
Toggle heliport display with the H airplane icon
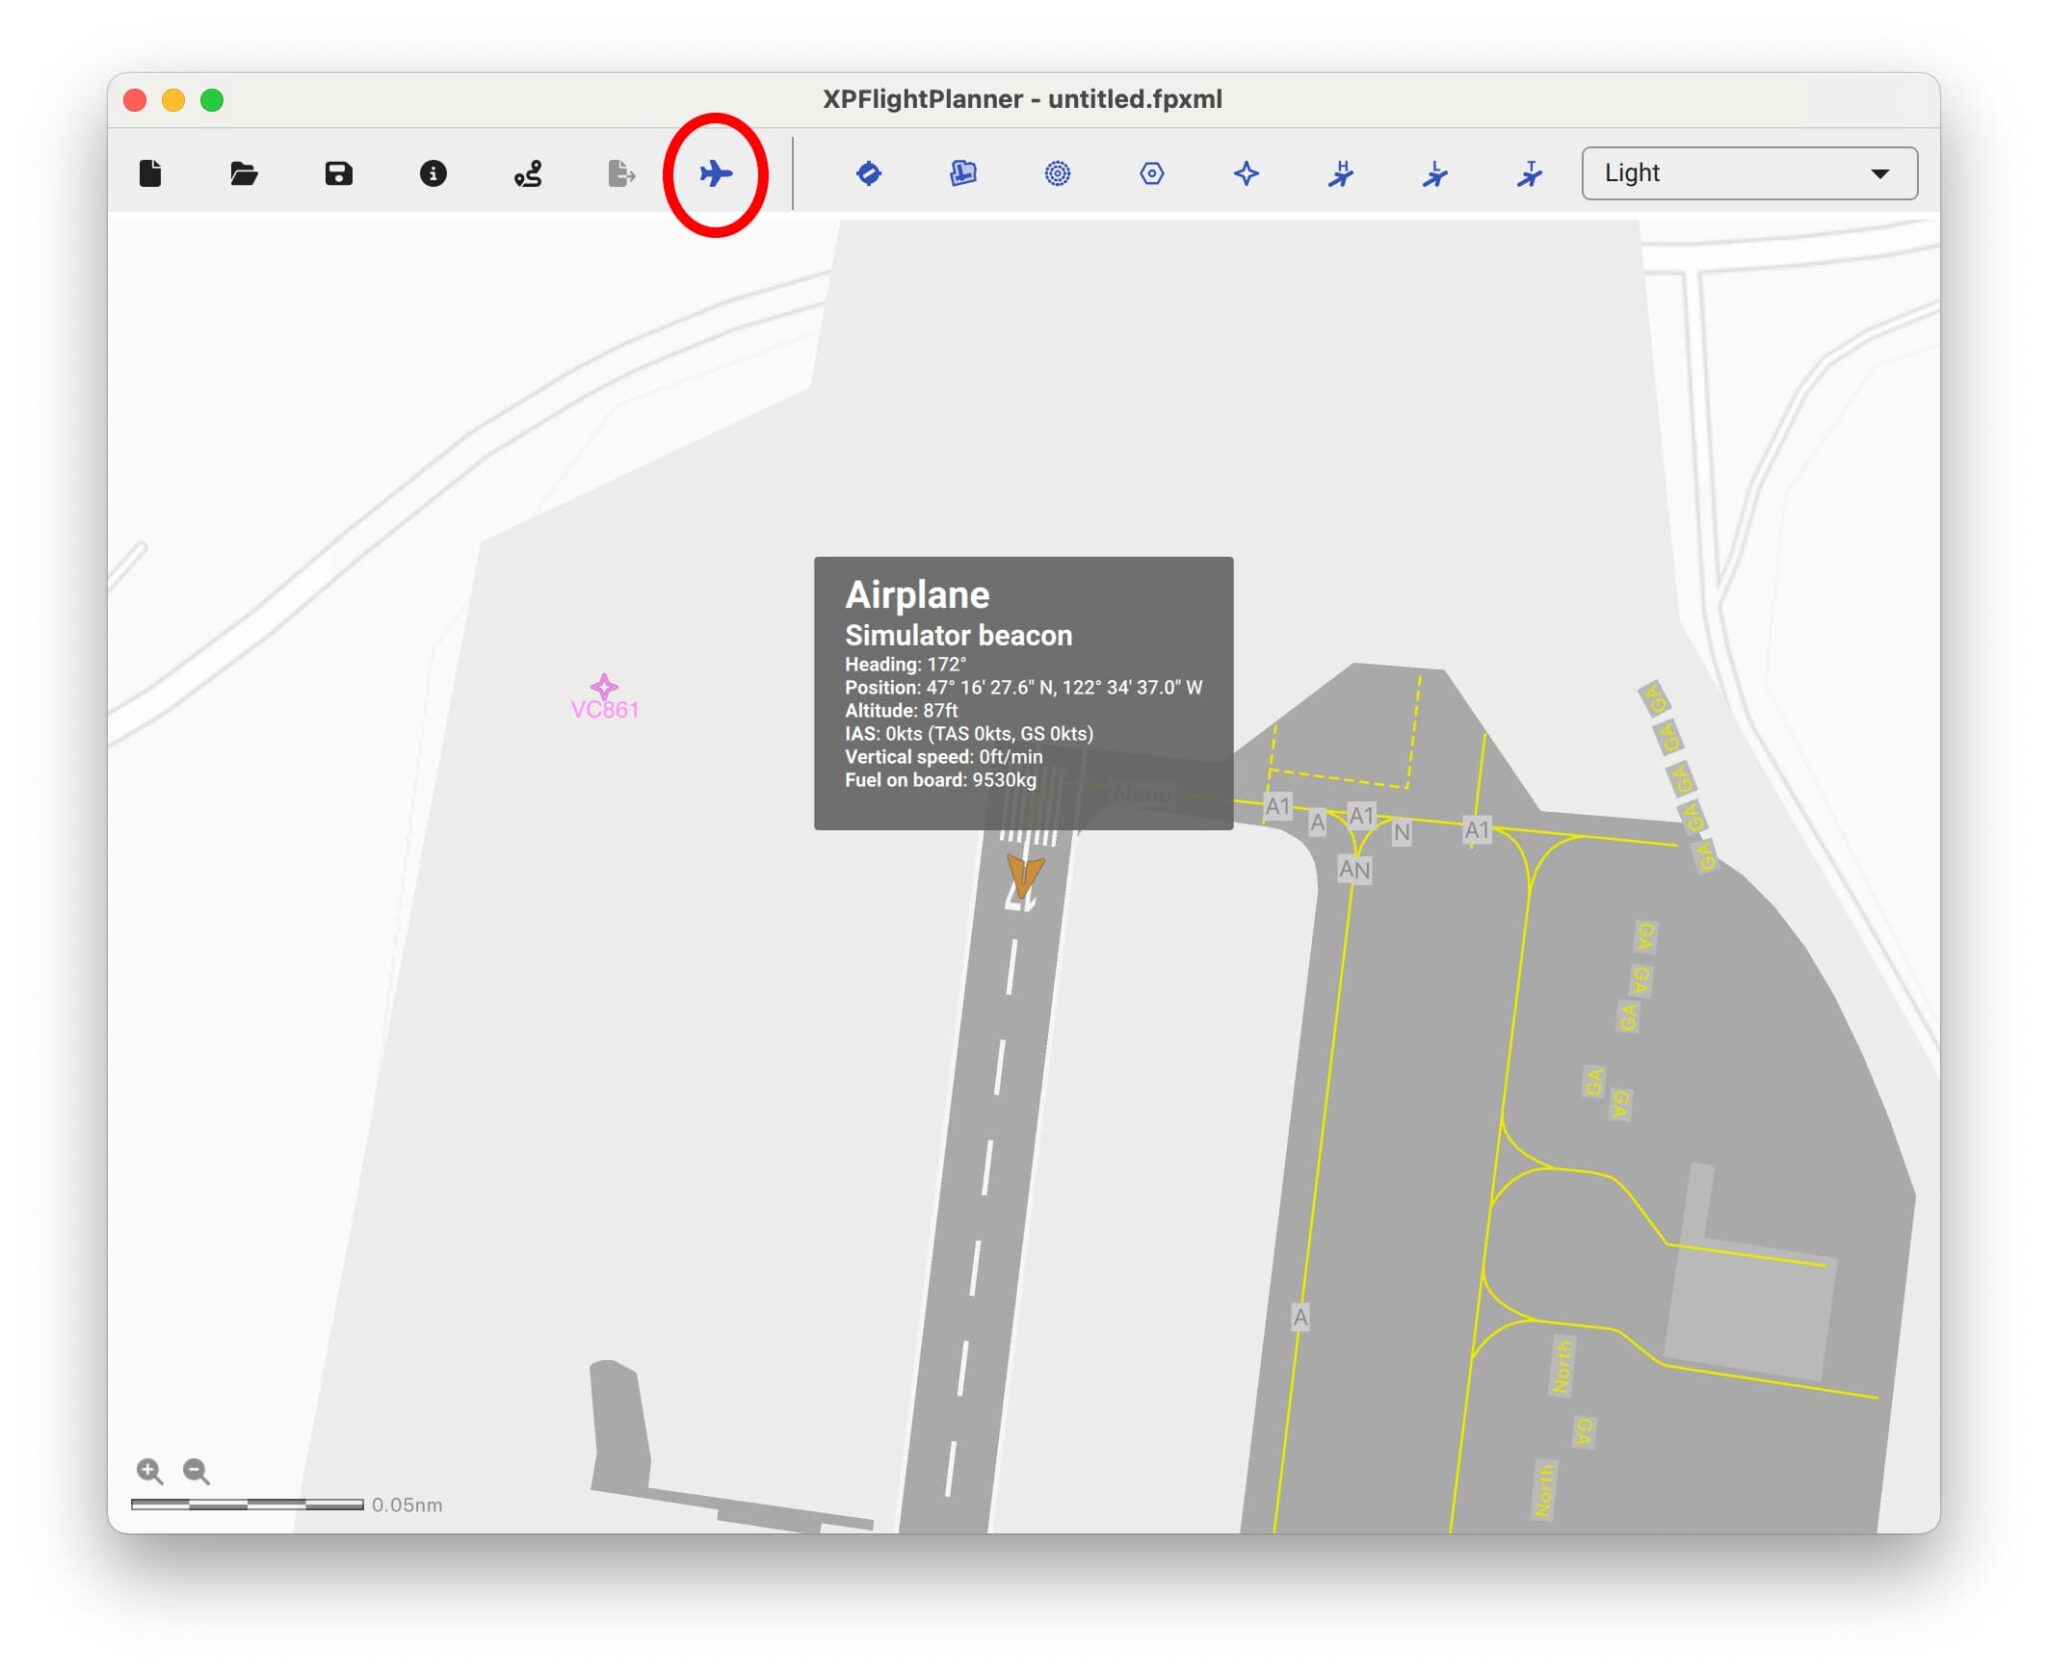click(x=1342, y=173)
